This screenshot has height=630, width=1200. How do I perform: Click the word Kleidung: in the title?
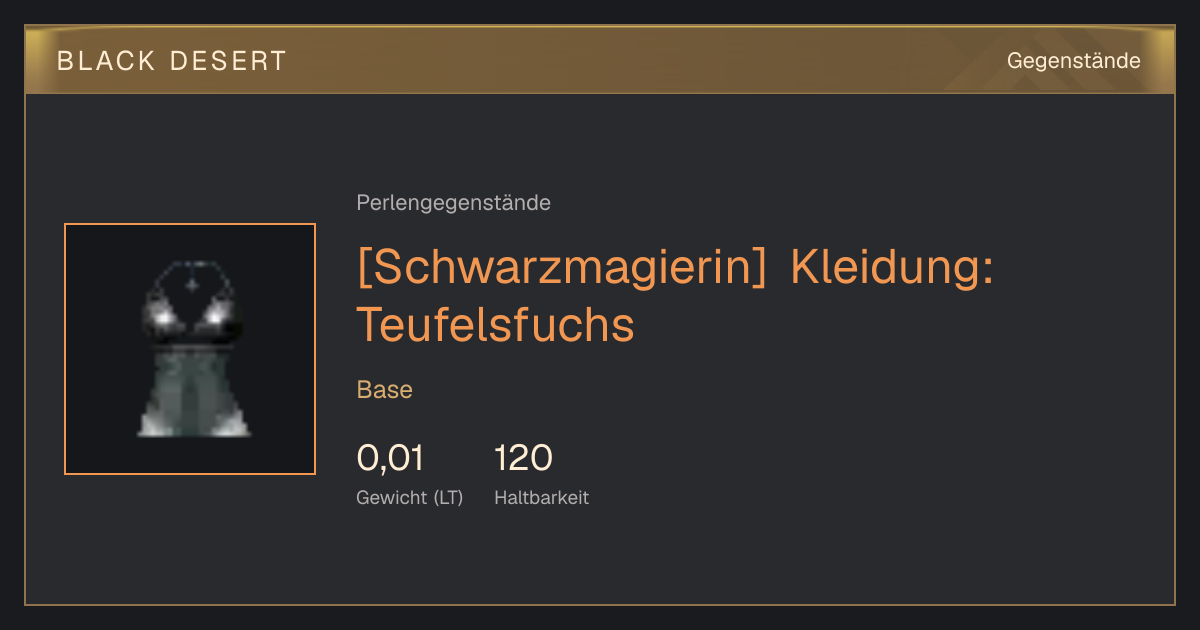(x=892, y=267)
